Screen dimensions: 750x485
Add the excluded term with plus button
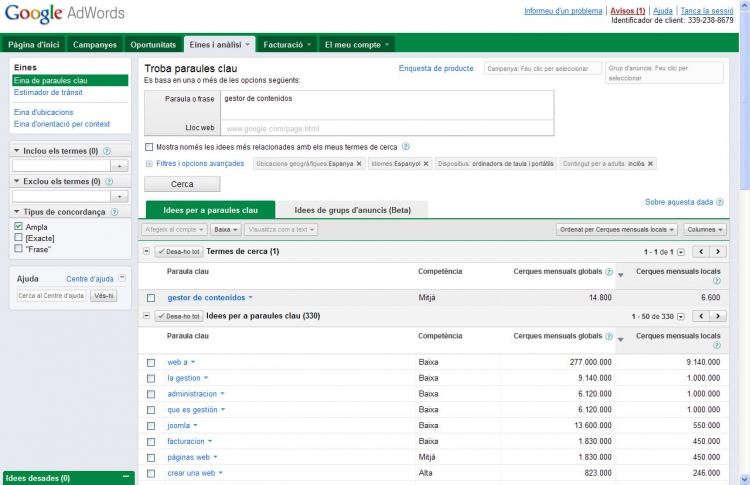coord(119,197)
